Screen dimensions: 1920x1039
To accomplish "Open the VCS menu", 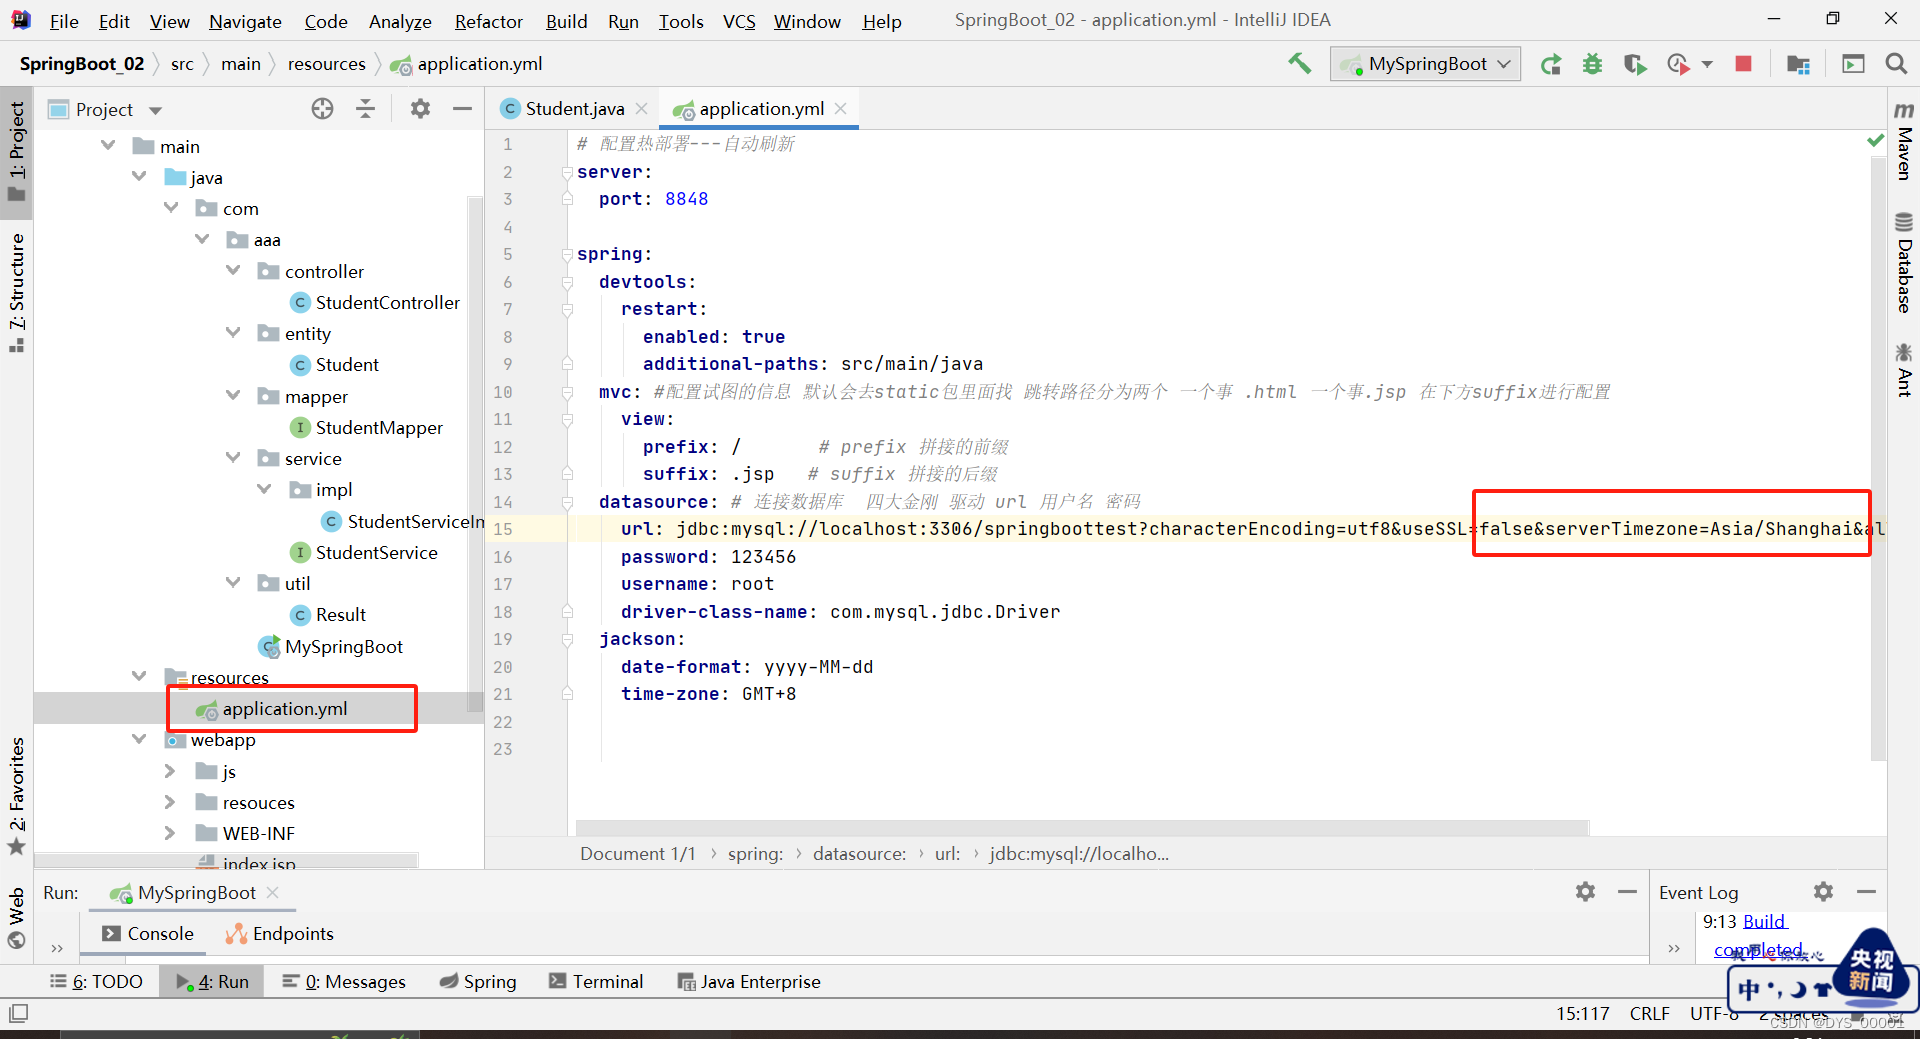I will tap(739, 21).
